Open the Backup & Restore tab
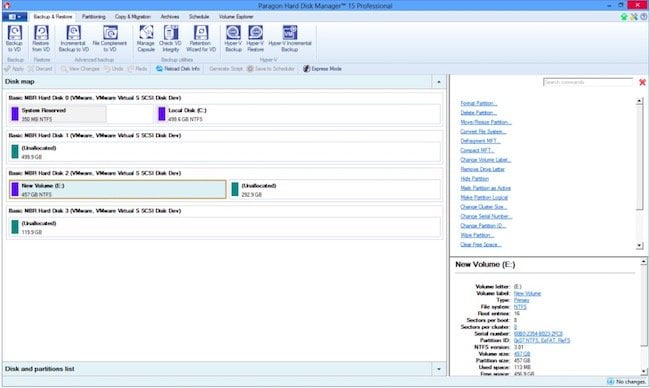 (x=53, y=17)
